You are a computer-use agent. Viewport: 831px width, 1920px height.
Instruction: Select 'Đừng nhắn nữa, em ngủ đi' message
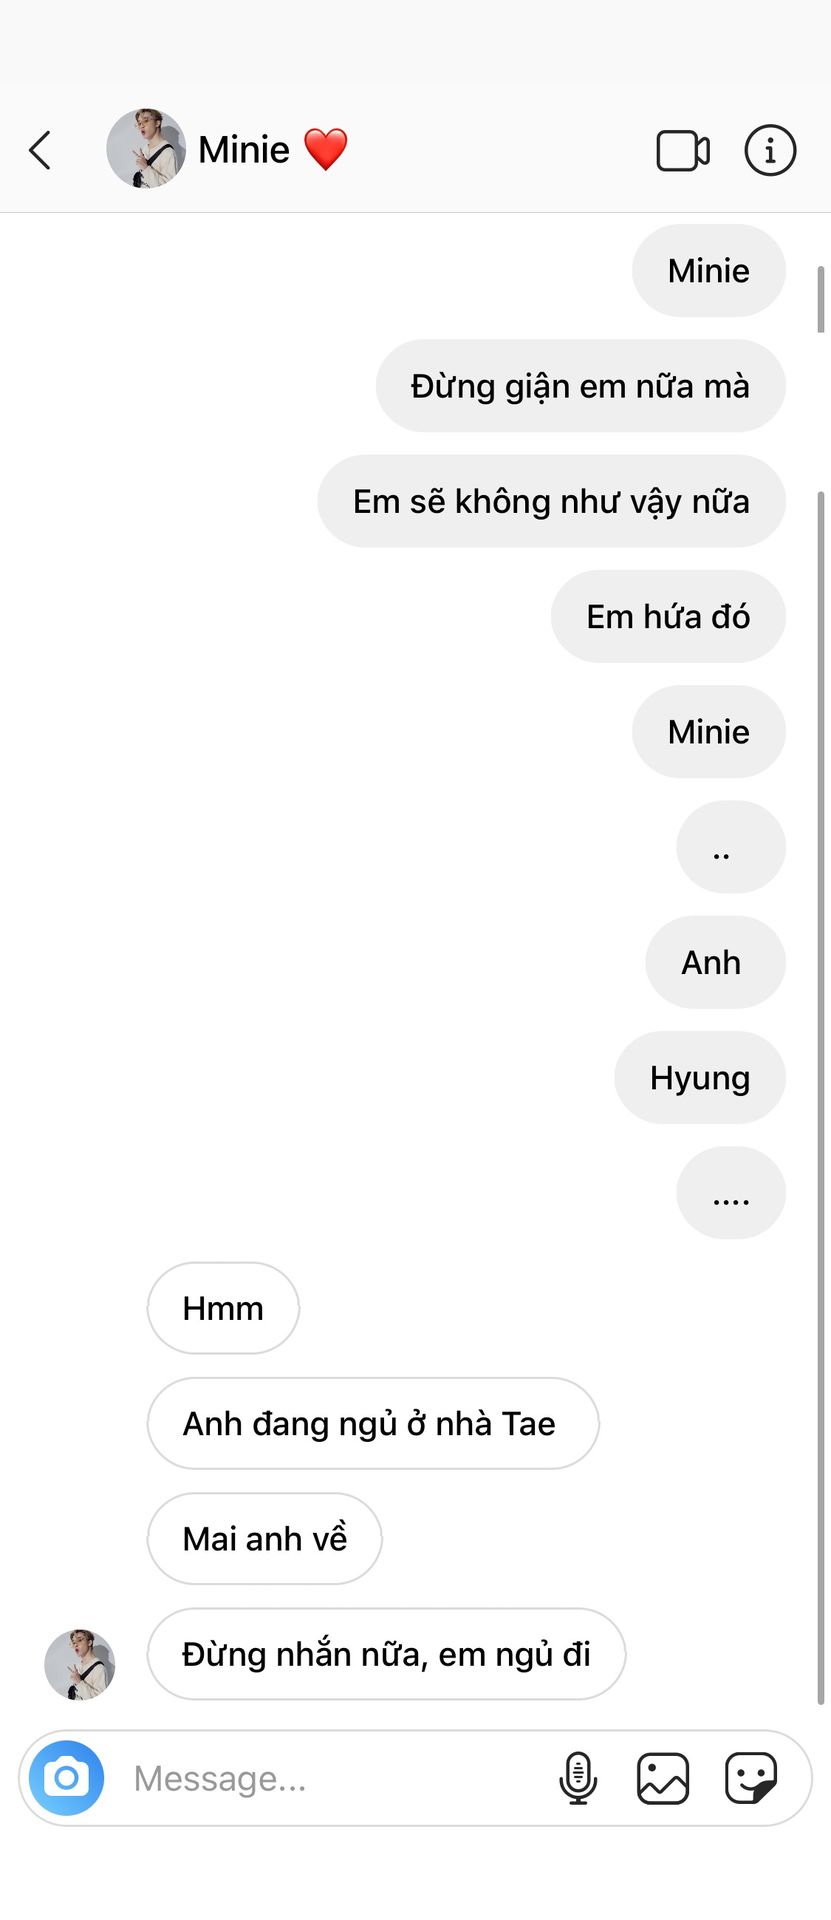pyautogui.click(x=386, y=1654)
